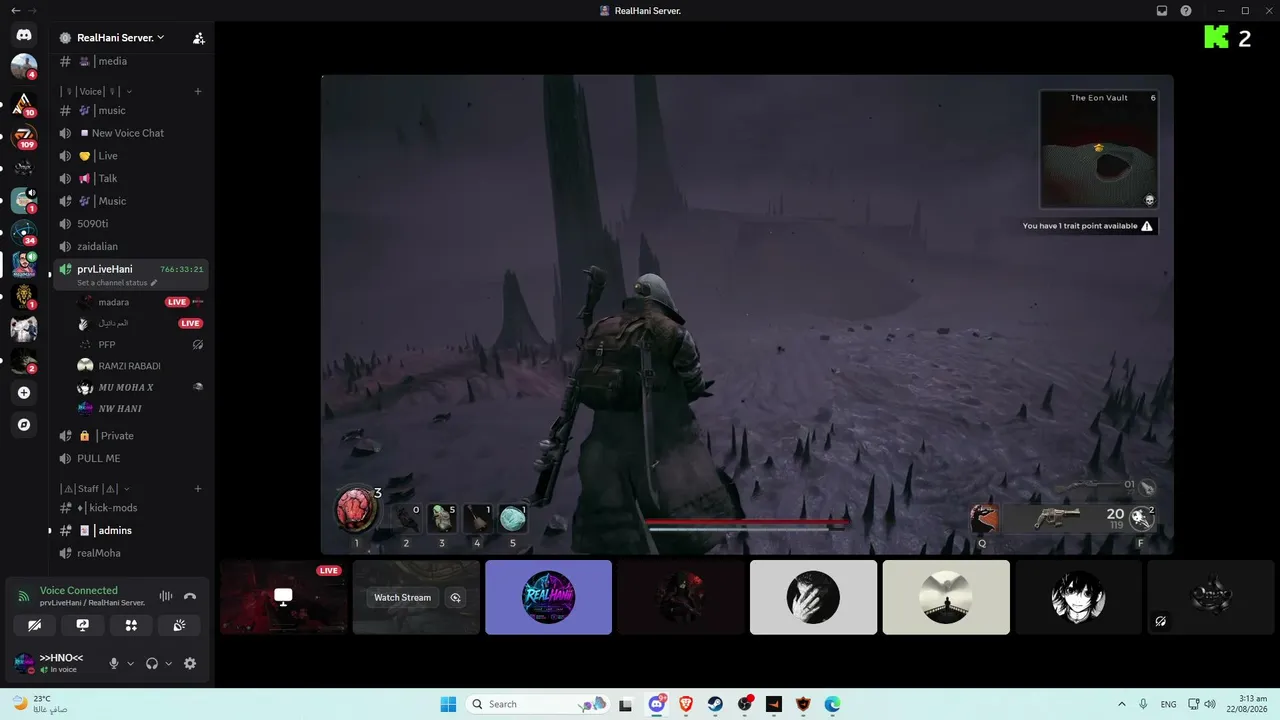Click the Watch Stream button
The image size is (1280, 720).
(402, 598)
